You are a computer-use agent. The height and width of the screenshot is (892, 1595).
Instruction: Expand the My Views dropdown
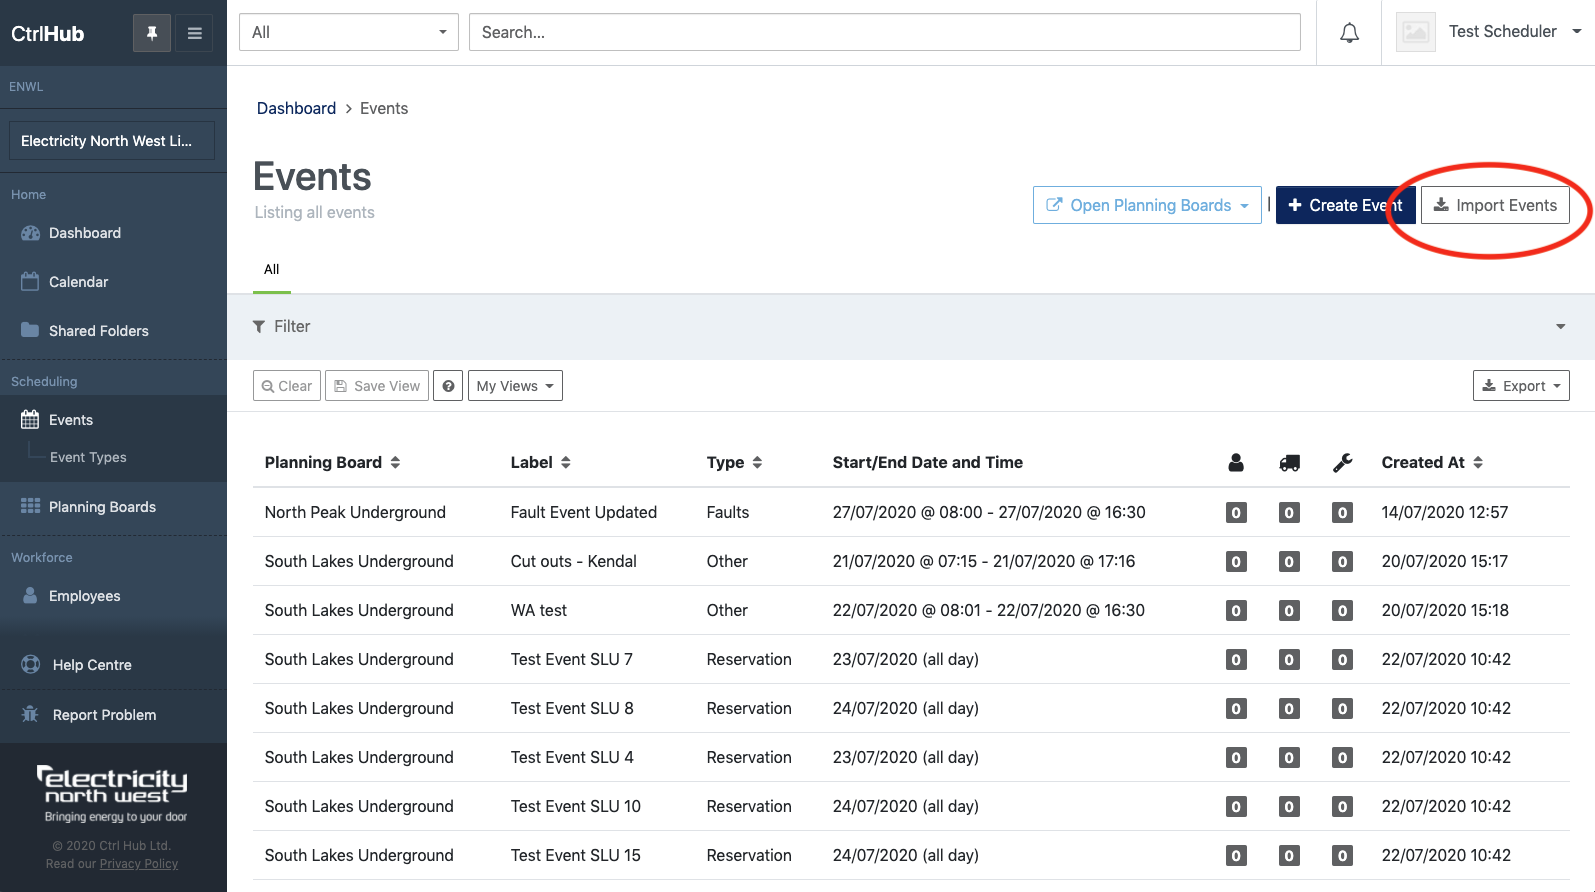tap(515, 386)
